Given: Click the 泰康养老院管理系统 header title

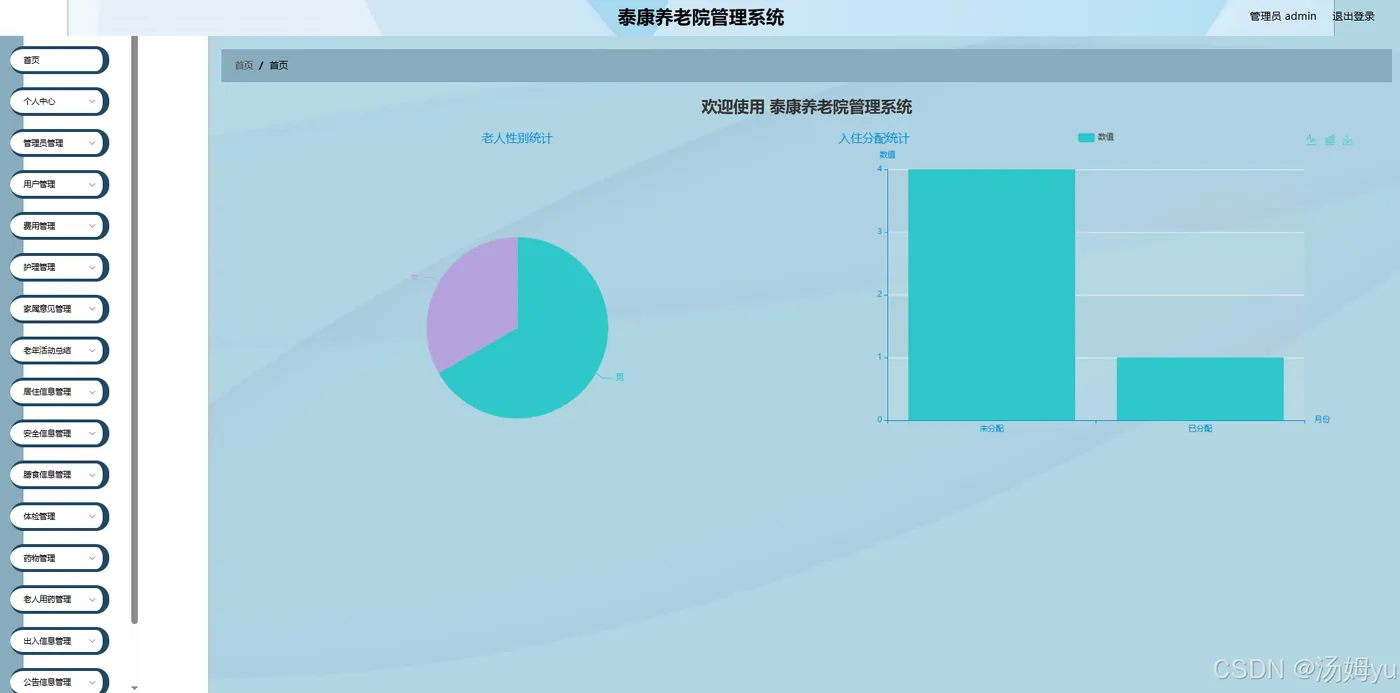Looking at the screenshot, I should click(701, 17).
